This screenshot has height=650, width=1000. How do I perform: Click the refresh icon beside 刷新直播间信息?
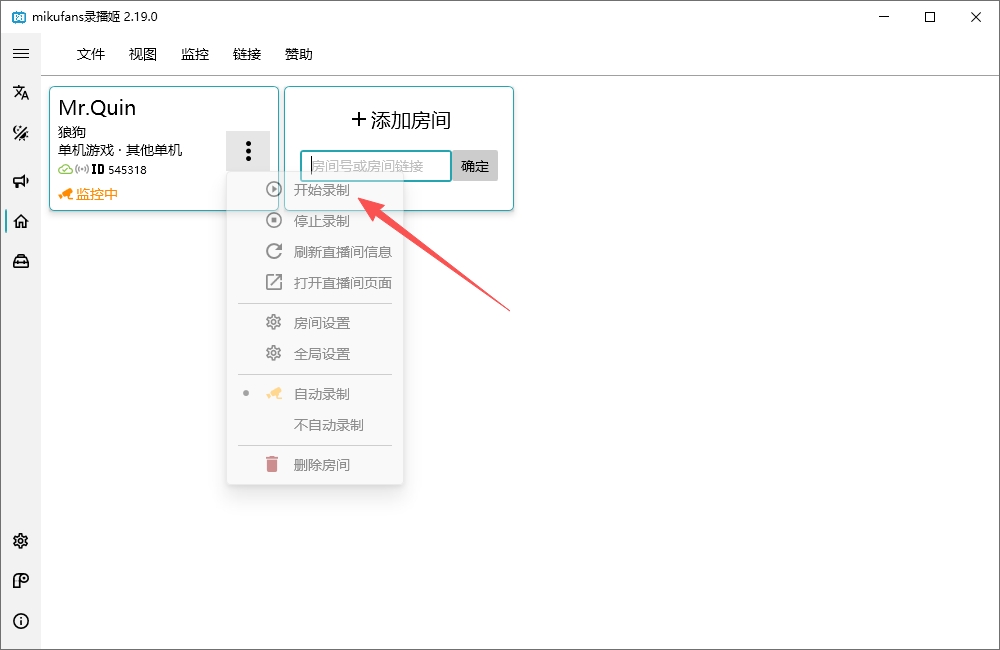(x=274, y=251)
